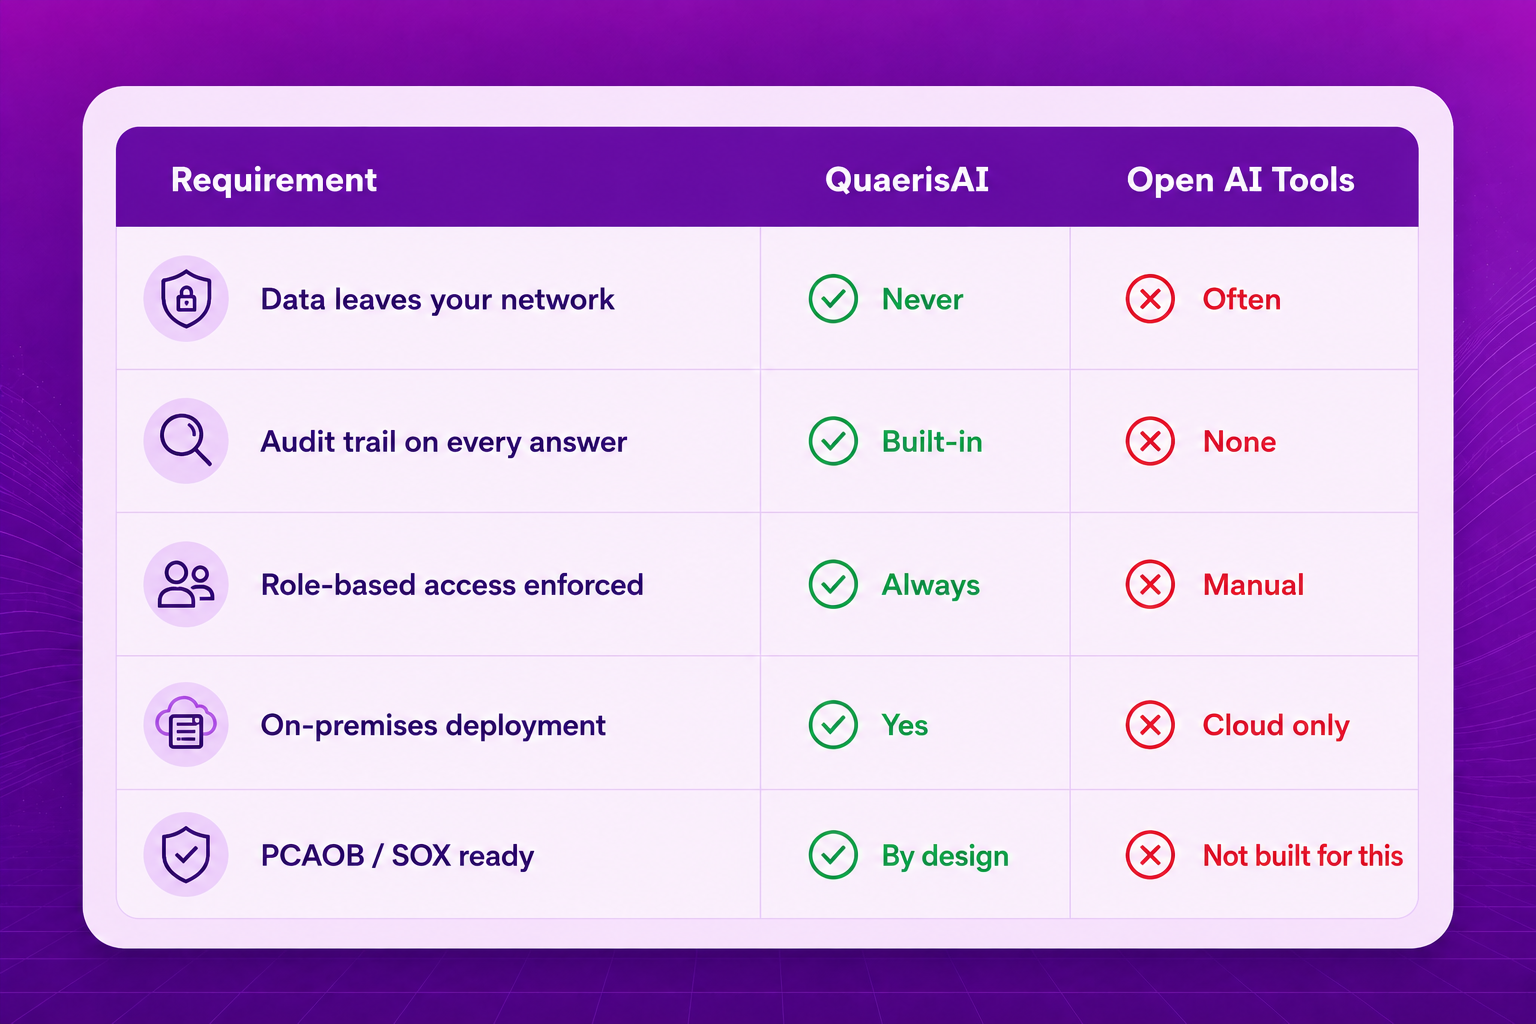Screen dimensions: 1536x1024
Task: Select the Requirement column header
Action: coord(274,180)
